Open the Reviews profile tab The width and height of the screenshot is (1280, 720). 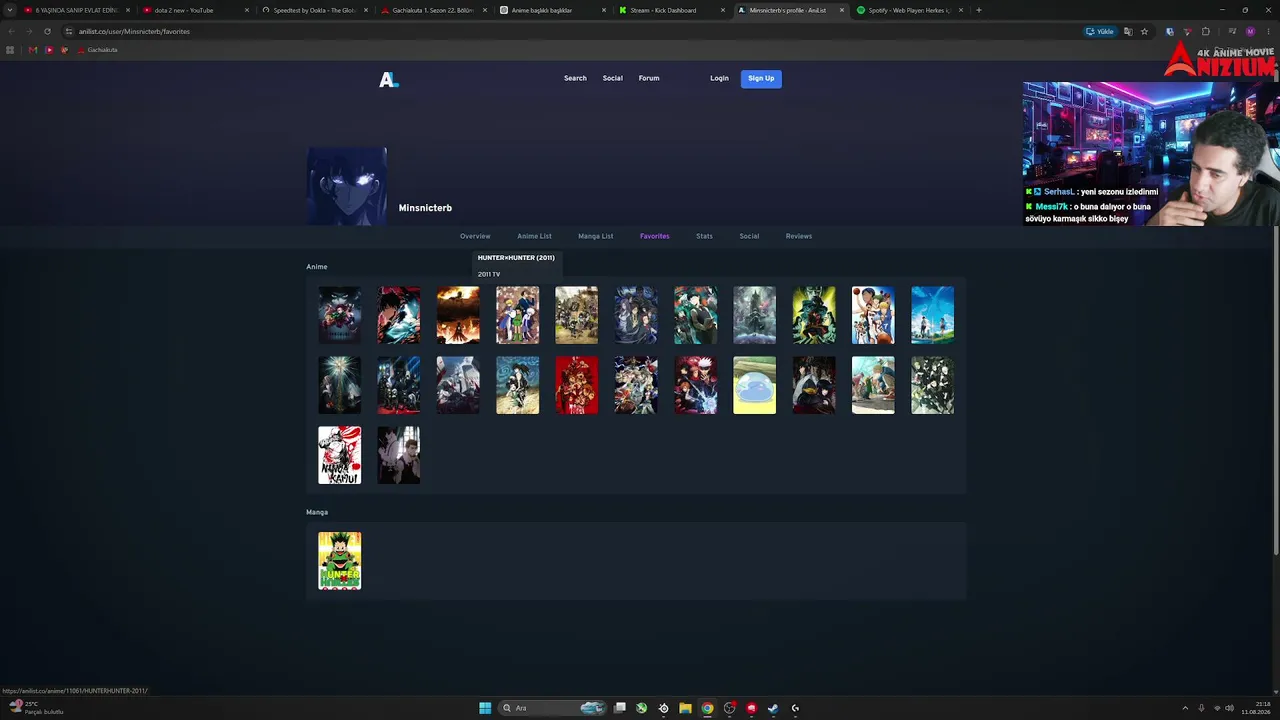(799, 236)
